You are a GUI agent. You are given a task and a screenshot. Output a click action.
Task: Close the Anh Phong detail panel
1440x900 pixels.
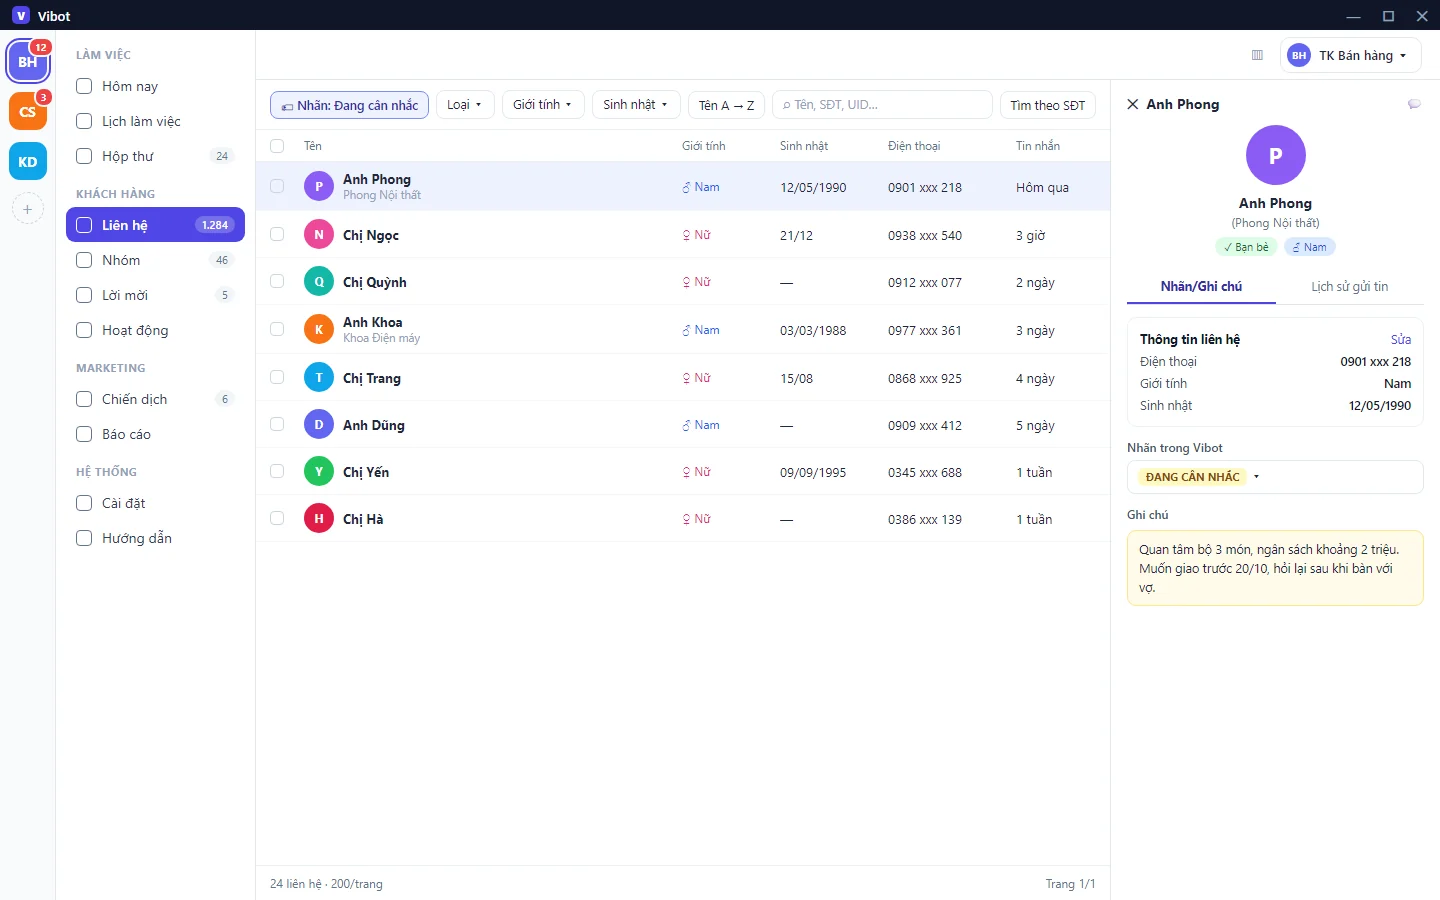click(x=1133, y=104)
